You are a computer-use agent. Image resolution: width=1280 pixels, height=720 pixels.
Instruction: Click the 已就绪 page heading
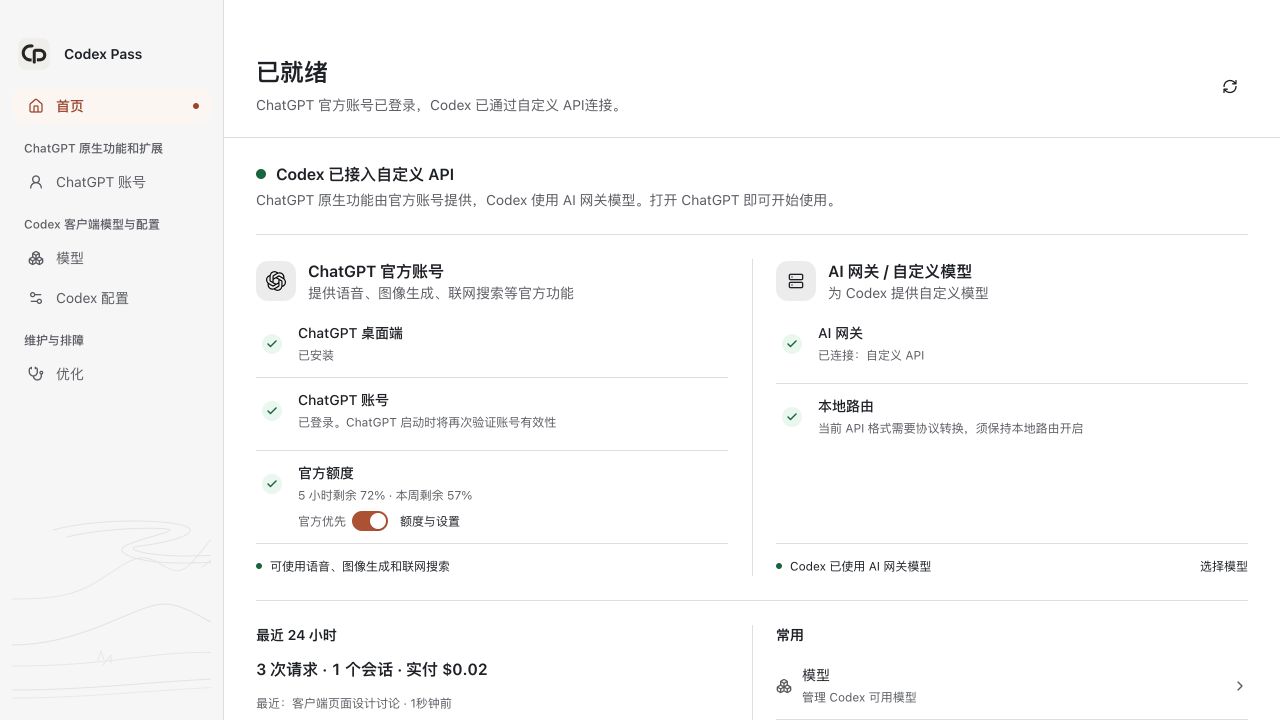click(x=292, y=72)
